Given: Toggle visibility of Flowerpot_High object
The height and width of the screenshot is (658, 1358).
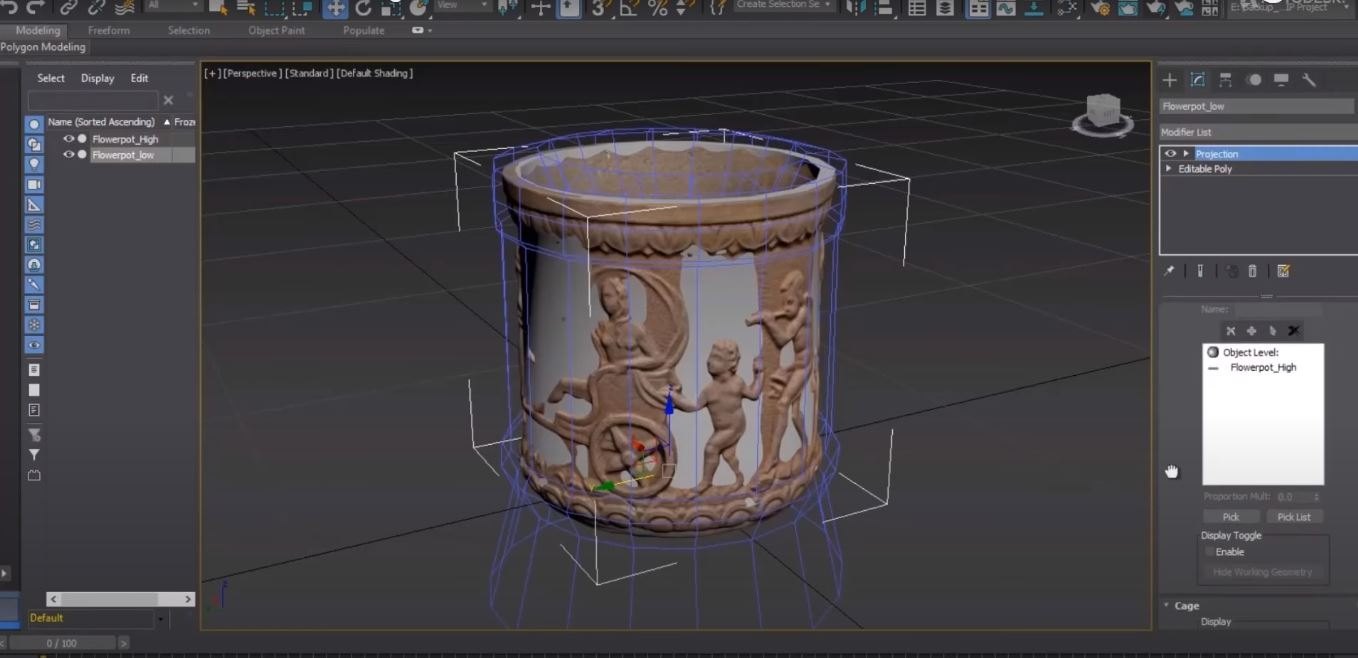Looking at the screenshot, I should 69,139.
